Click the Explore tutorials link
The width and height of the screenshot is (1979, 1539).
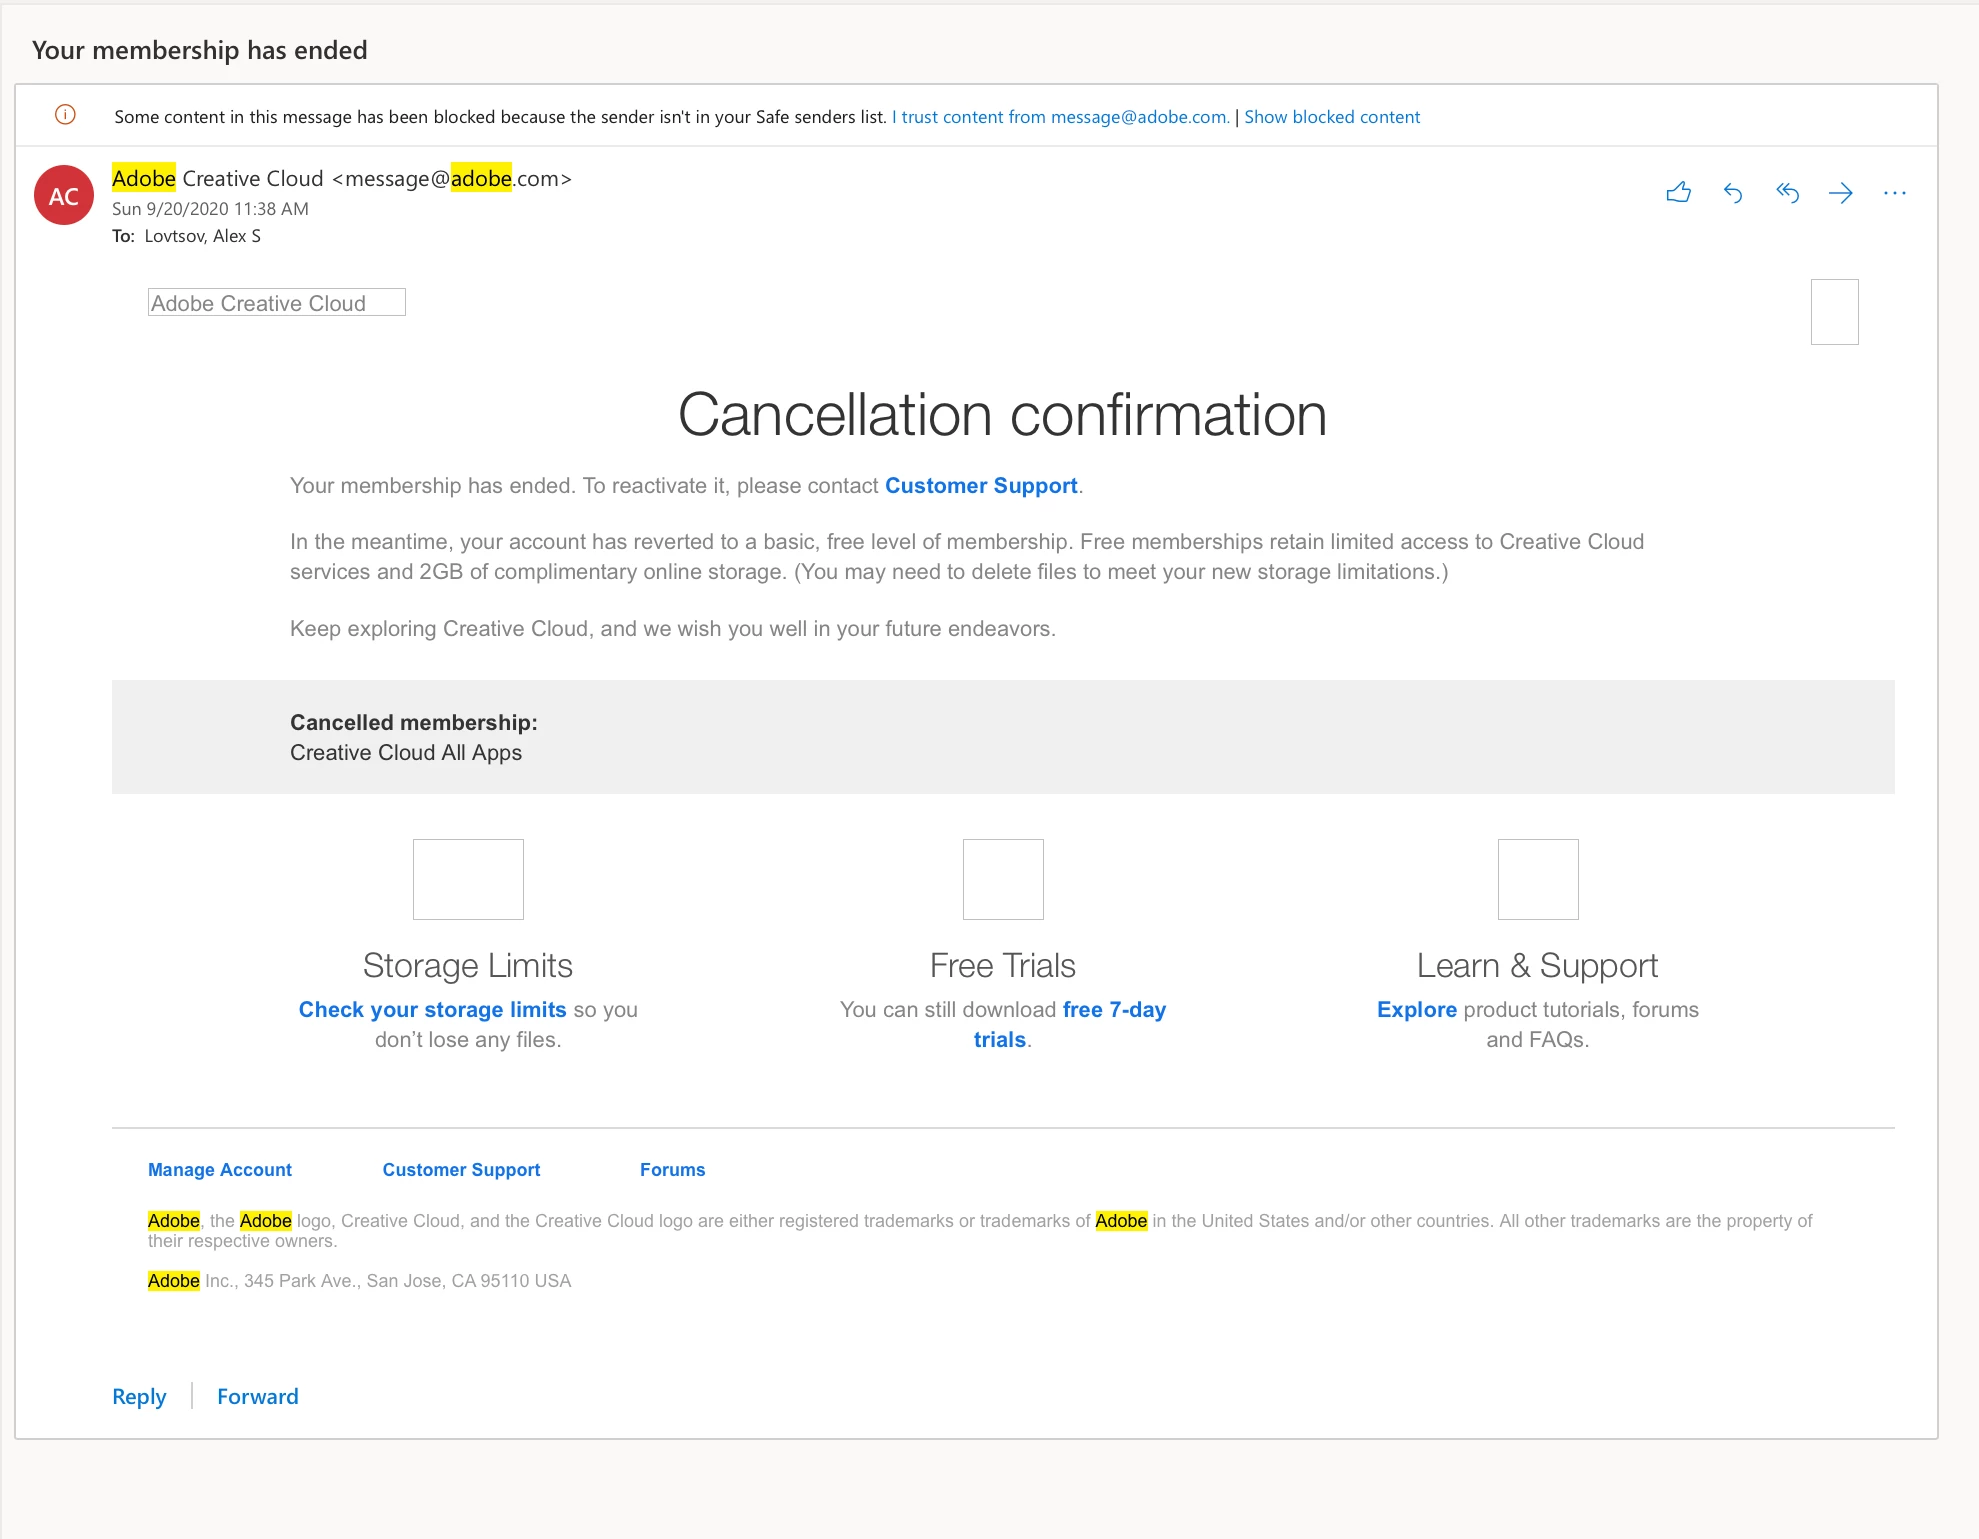[x=1416, y=1010]
